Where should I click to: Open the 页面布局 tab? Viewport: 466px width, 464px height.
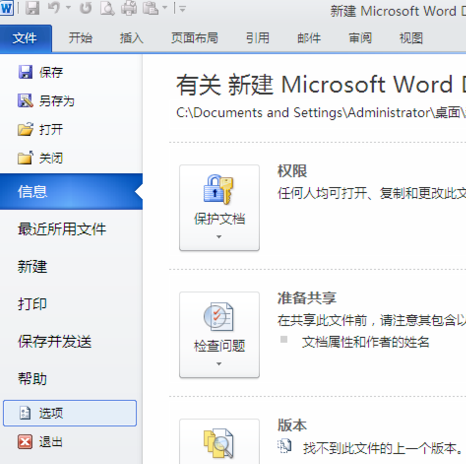click(x=195, y=38)
